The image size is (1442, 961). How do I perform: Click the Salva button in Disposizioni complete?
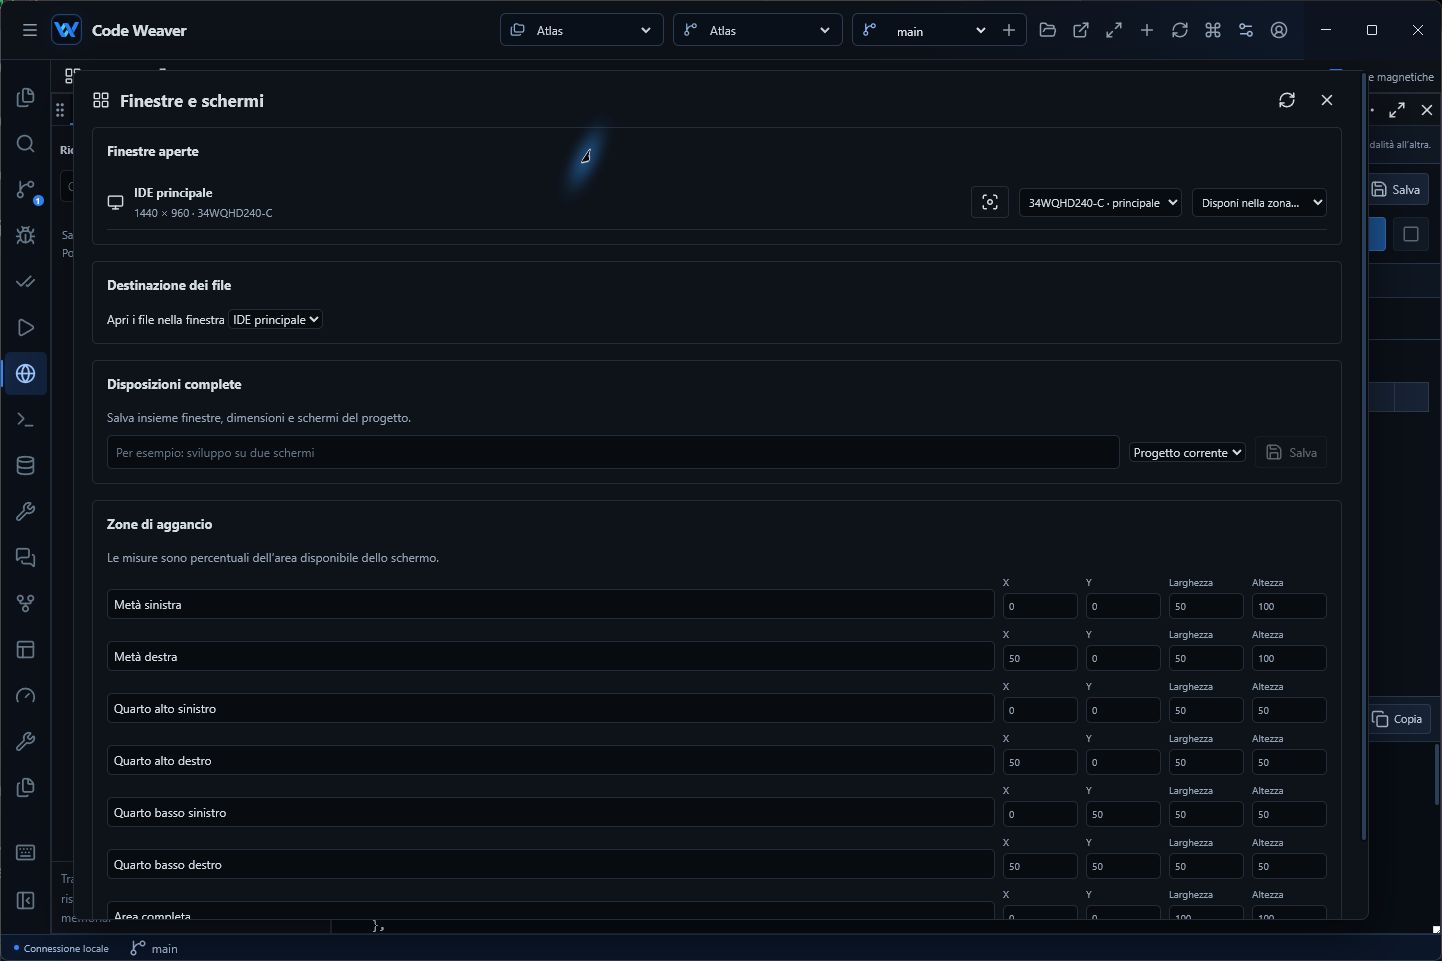coord(1291,453)
